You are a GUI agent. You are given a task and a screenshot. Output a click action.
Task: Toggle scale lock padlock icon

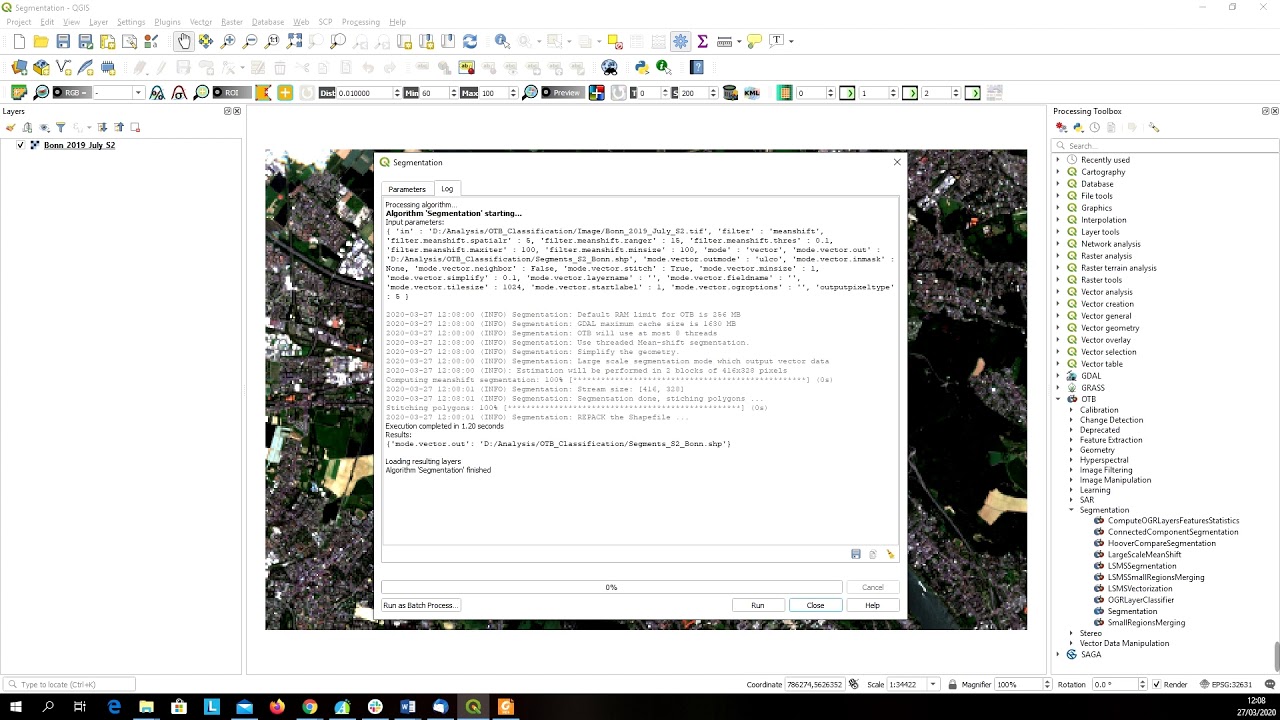click(x=952, y=684)
